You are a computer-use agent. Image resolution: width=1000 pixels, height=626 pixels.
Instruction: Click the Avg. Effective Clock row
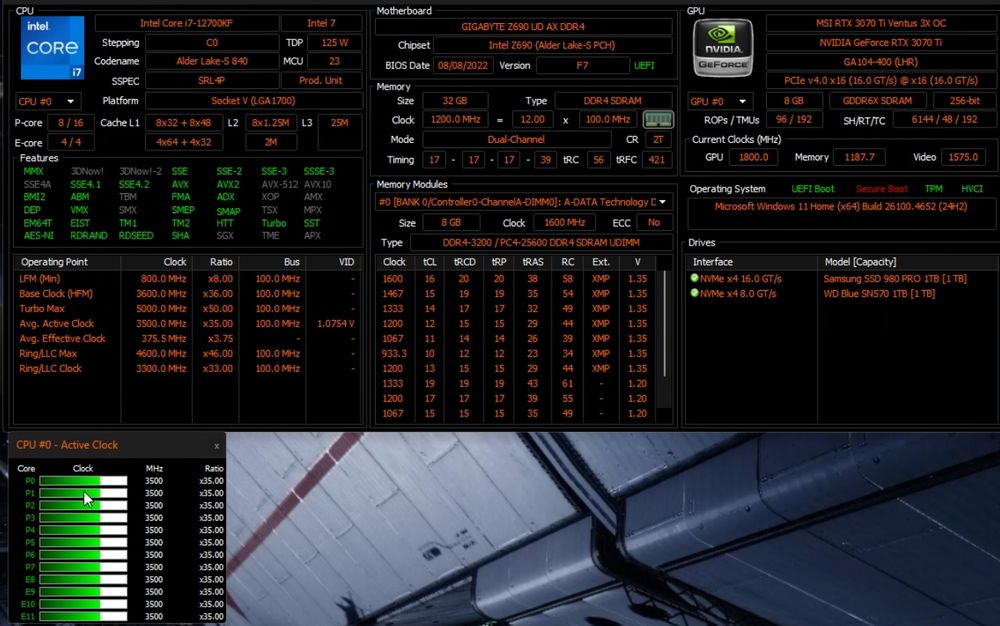(187, 338)
